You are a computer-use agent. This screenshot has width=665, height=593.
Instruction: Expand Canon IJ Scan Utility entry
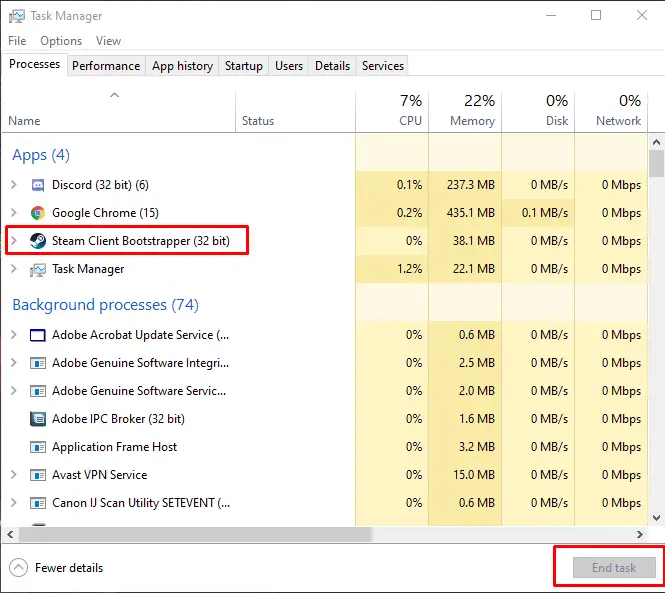[14, 503]
